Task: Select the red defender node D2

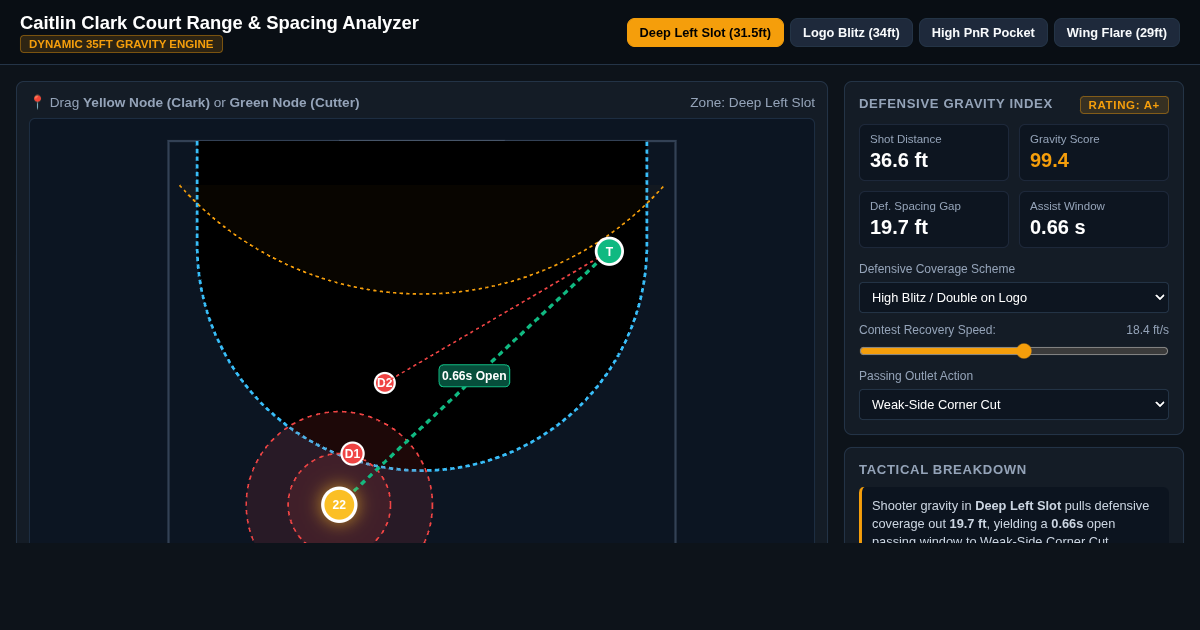Action: pos(385,383)
